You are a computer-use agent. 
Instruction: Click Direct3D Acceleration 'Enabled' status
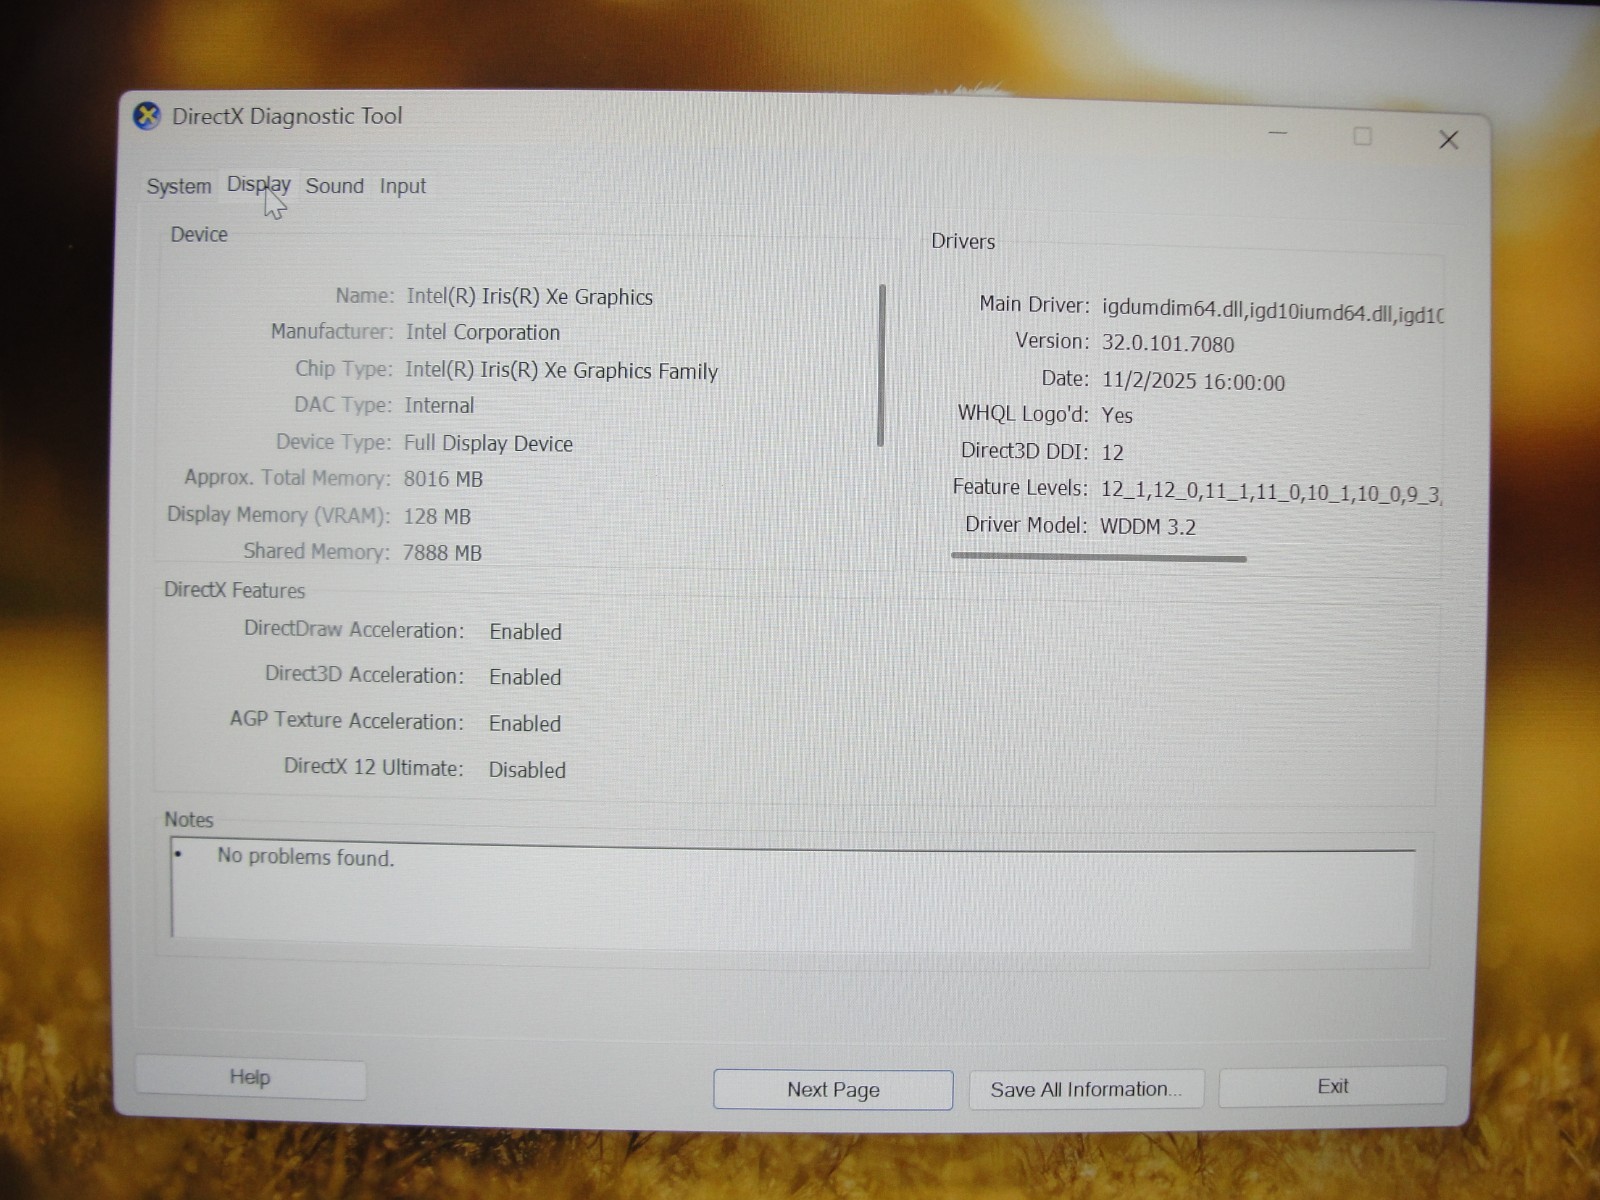coord(525,677)
